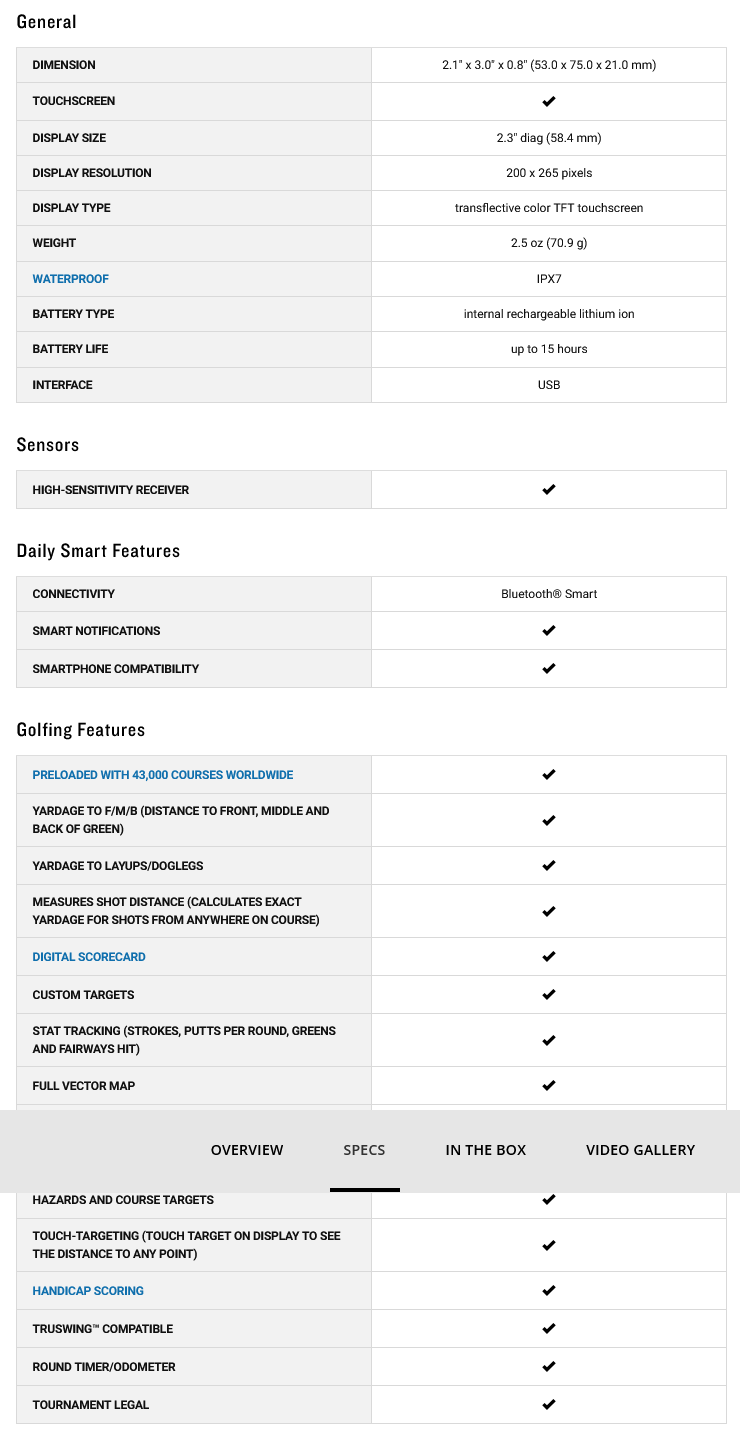The height and width of the screenshot is (1438, 740).
Task: Click the TruSwing Compatible checkmark
Action: point(548,1329)
